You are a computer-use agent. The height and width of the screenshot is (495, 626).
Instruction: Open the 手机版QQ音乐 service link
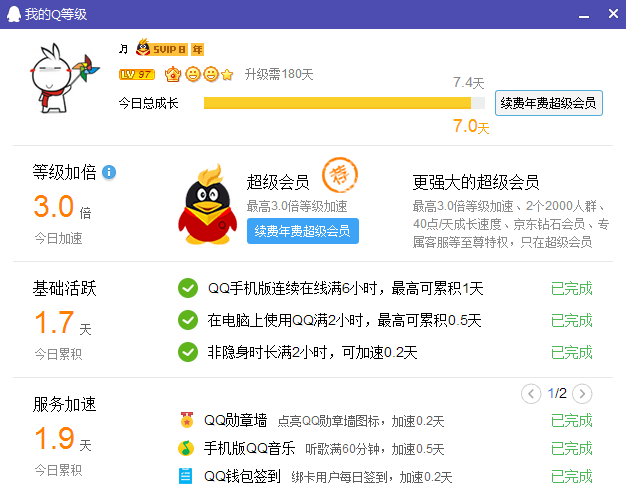(249, 448)
